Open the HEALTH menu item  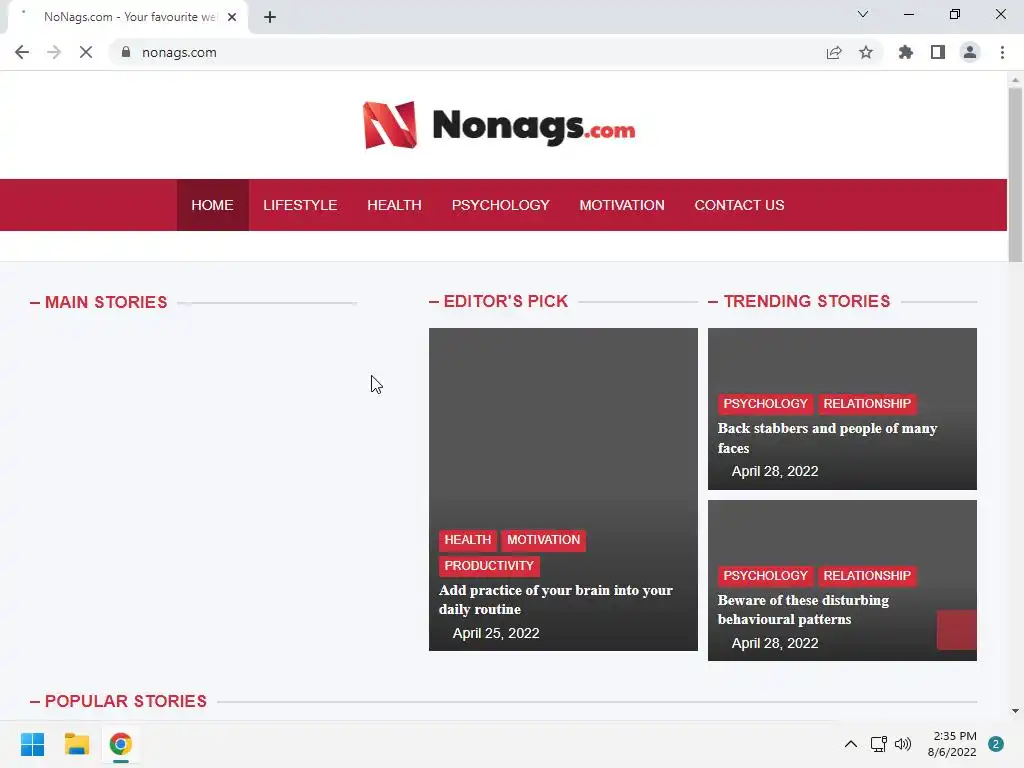394,205
